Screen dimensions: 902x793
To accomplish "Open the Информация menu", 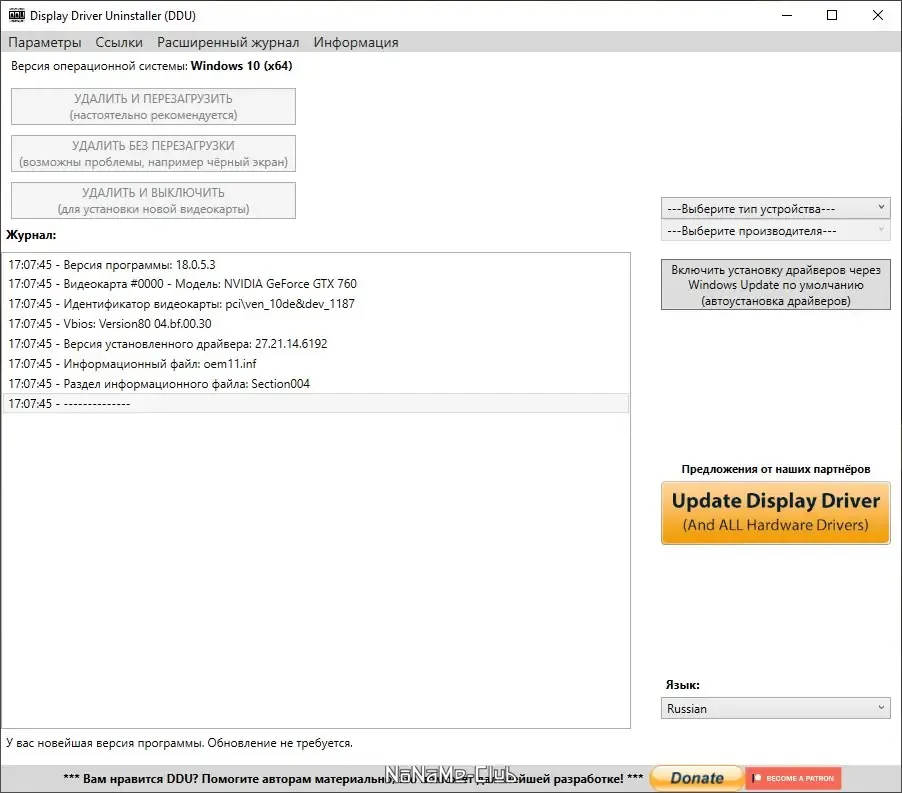I will [x=356, y=43].
